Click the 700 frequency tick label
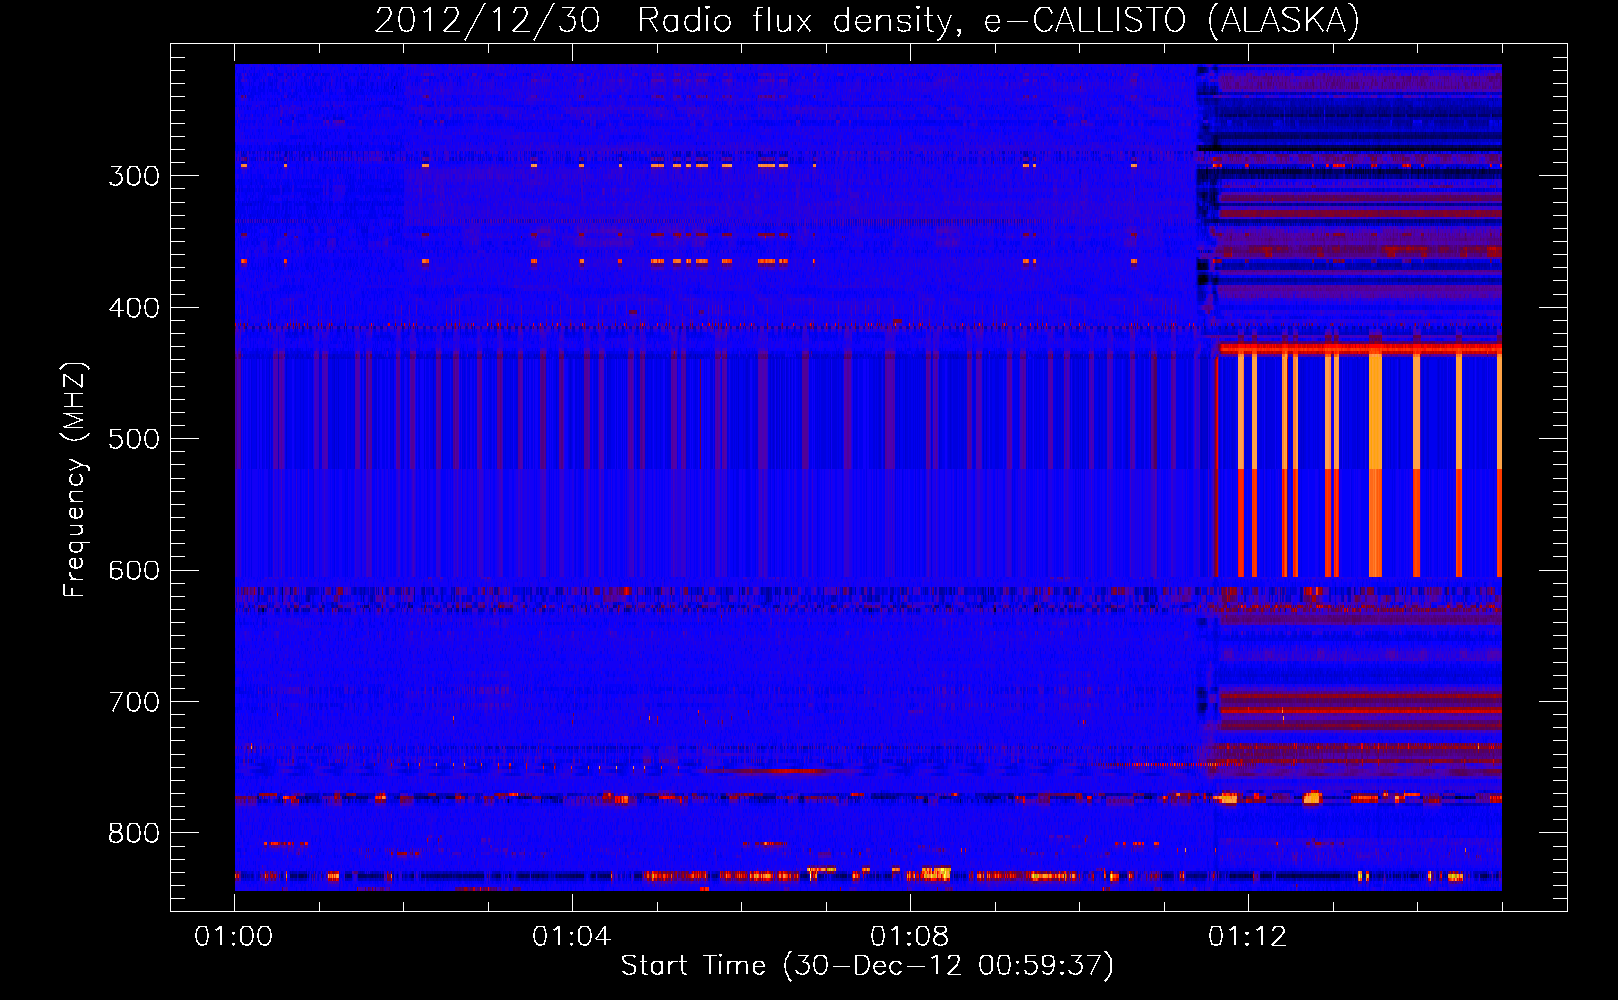This screenshot has width=1618, height=1000. (134, 702)
